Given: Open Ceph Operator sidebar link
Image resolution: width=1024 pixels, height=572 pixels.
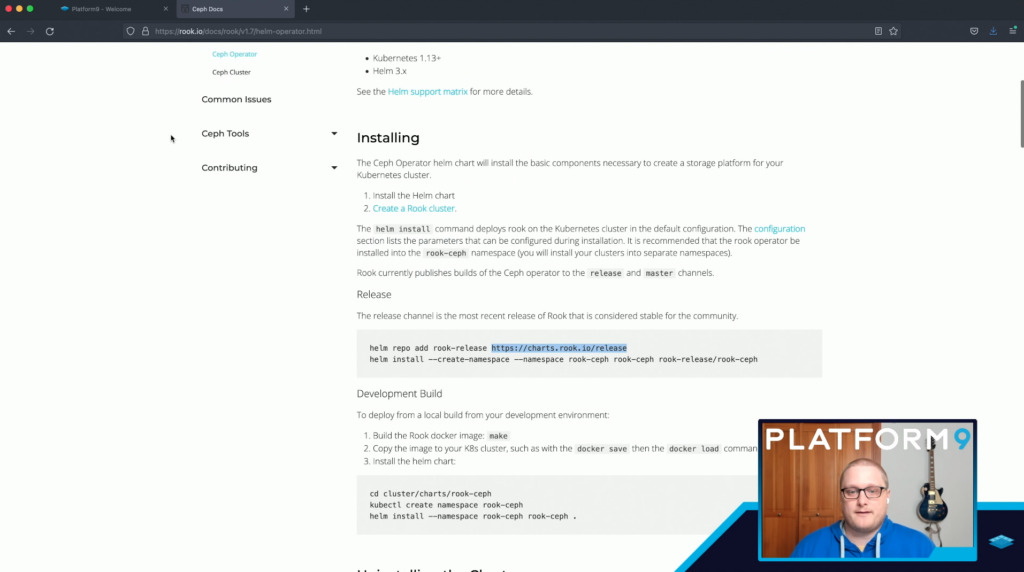Looking at the screenshot, I should coord(234,54).
